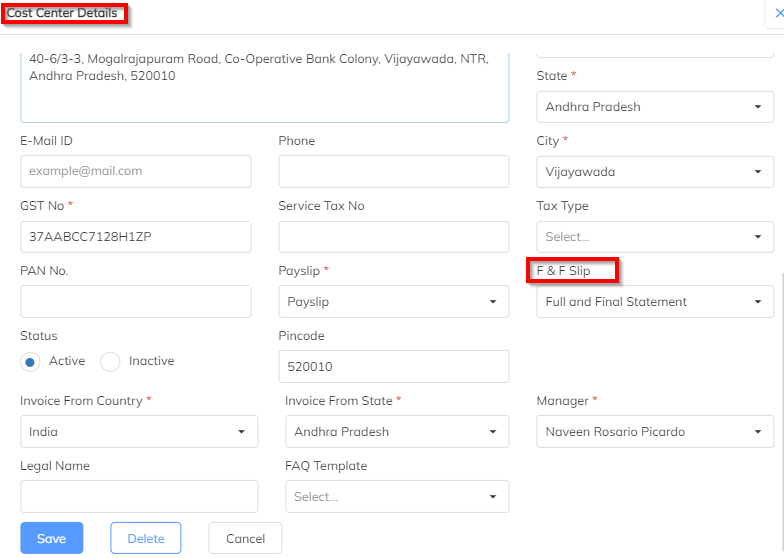Click the Status label
The width and height of the screenshot is (784, 558).
[38, 336]
